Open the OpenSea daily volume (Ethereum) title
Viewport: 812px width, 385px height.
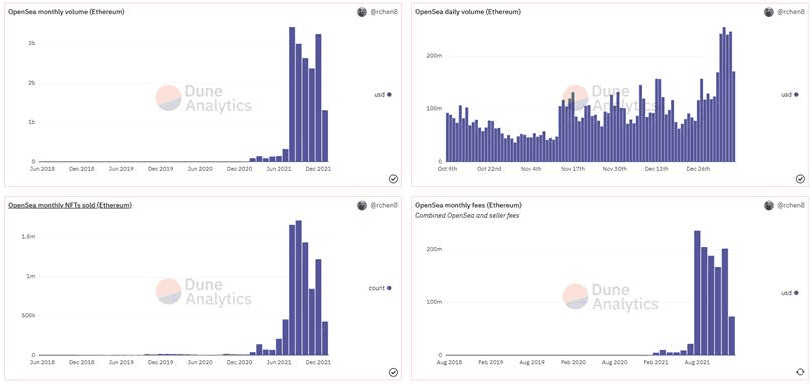pos(468,12)
